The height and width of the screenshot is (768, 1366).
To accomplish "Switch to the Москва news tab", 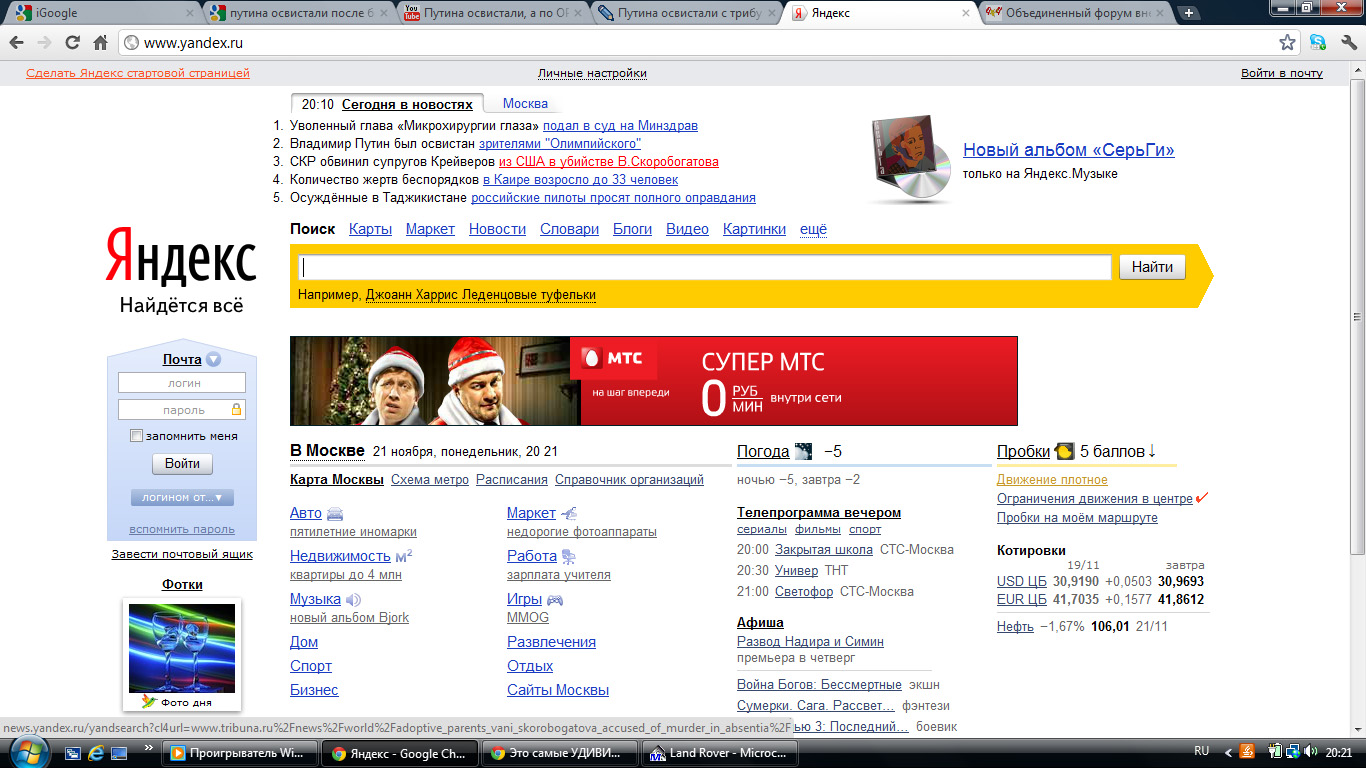I will click(x=525, y=104).
